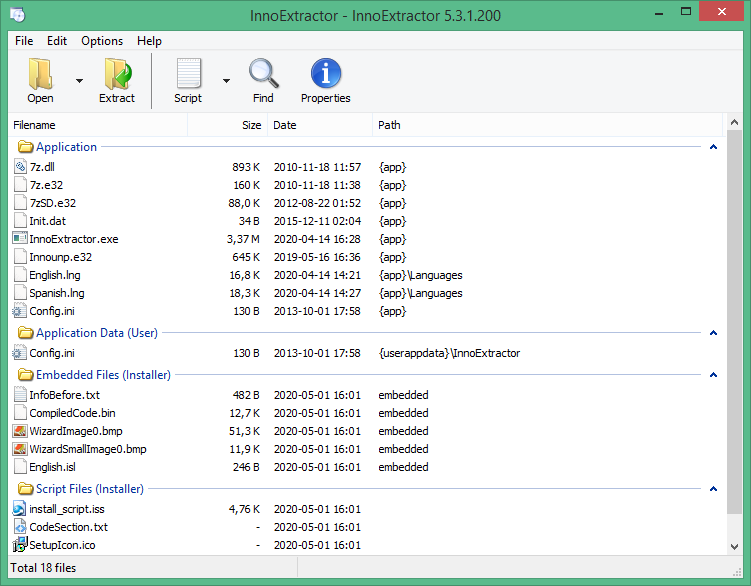
Task: Open the File menu
Action: click(x=24, y=41)
